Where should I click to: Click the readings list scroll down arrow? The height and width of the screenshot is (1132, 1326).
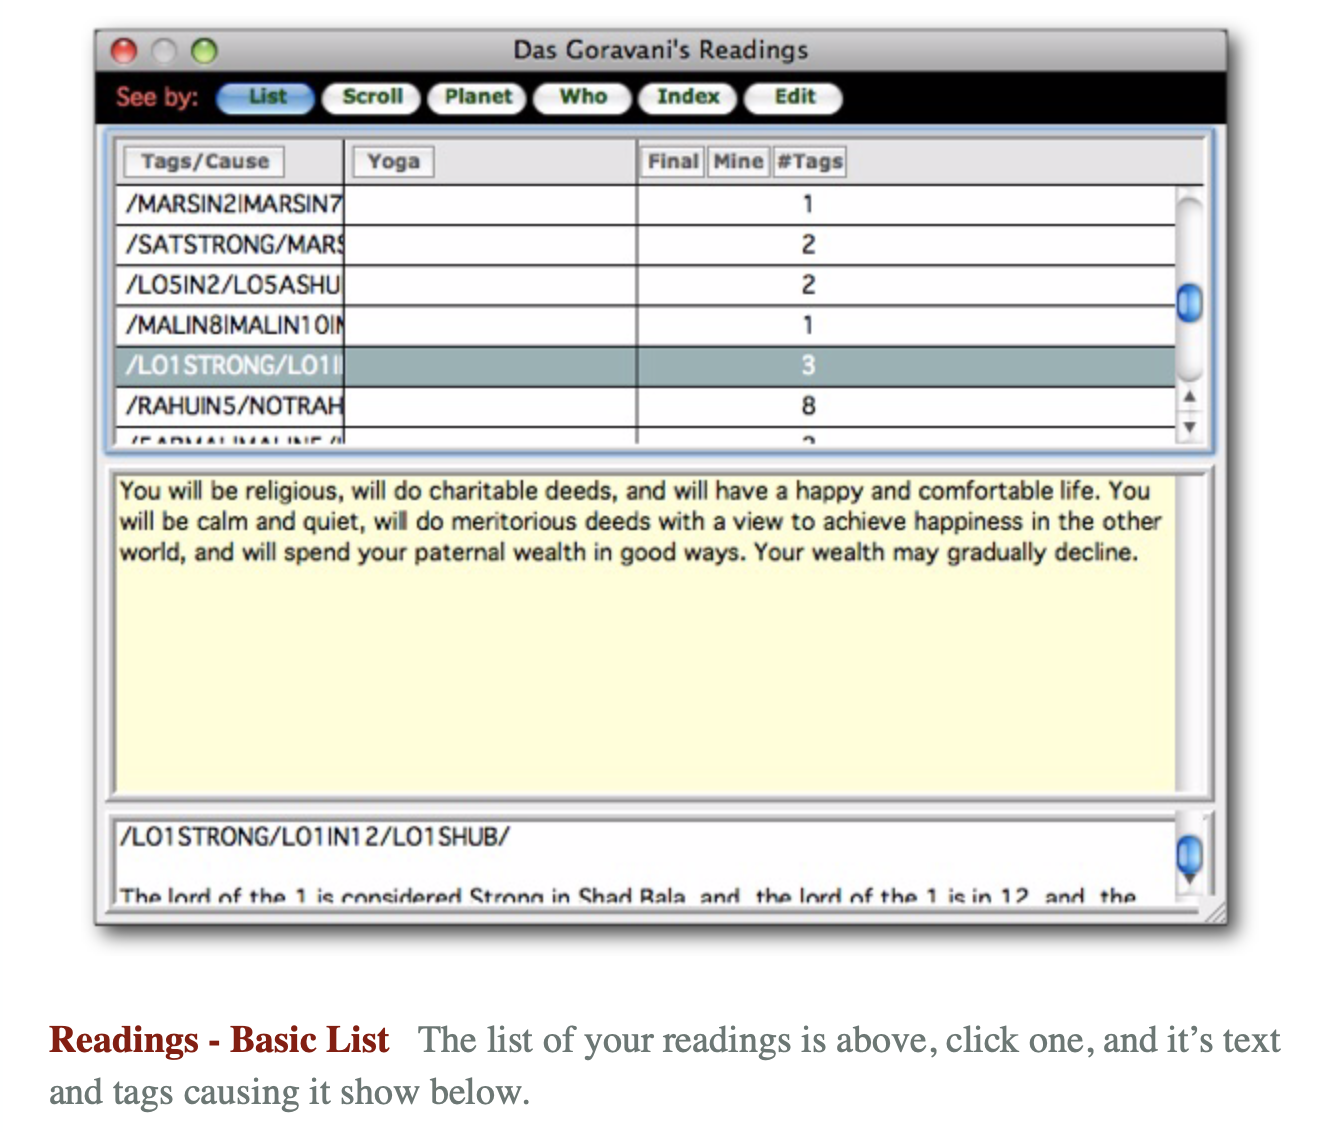click(1189, 426)
